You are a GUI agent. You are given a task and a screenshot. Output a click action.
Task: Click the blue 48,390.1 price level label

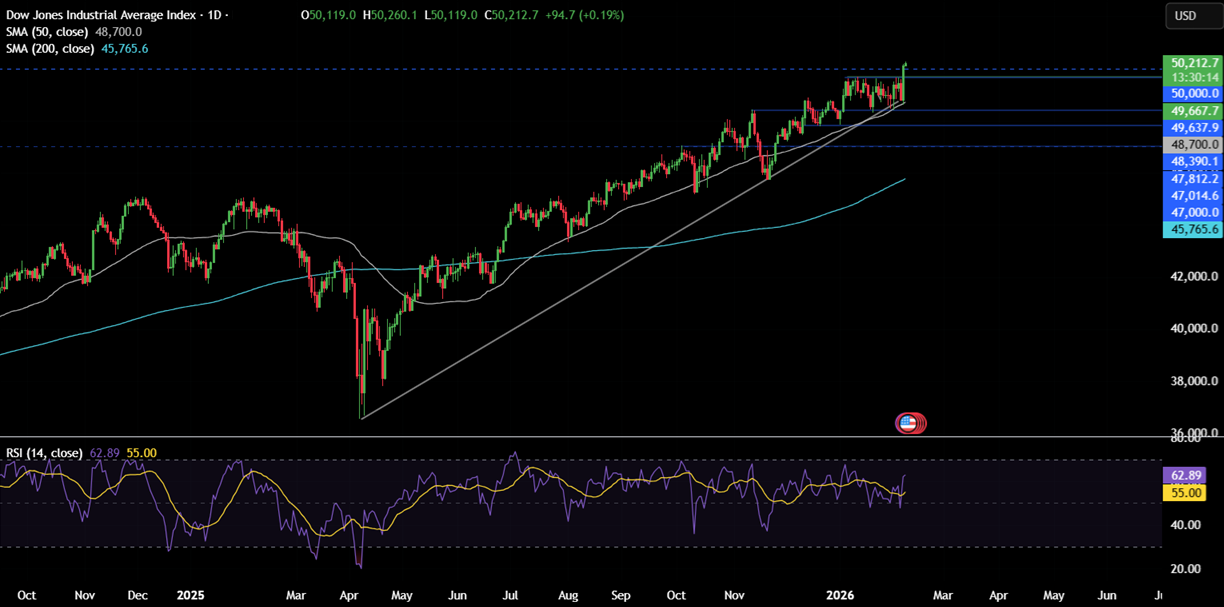1193,161
